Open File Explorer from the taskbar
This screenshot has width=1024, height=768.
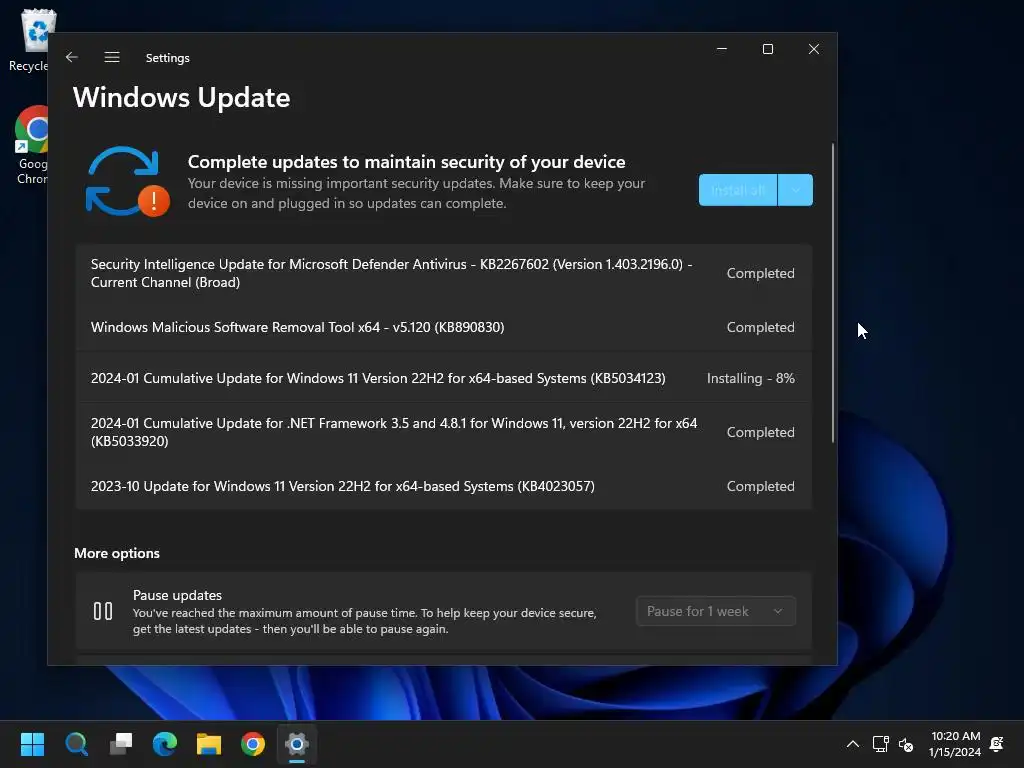pyautogui.click(x=209, y=744)
